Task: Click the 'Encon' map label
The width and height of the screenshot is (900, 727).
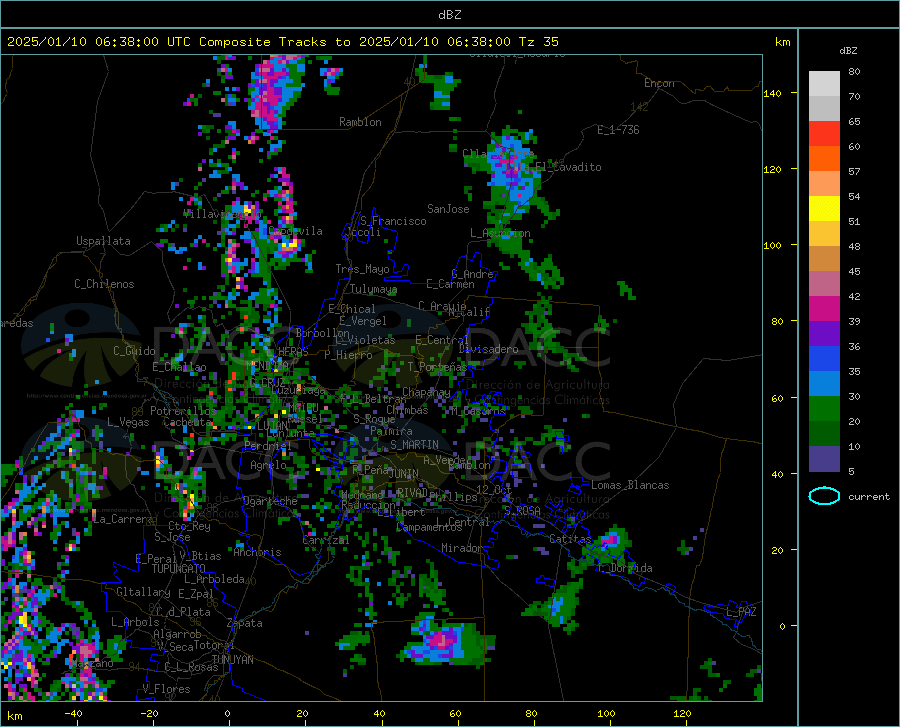Action: pyautogui.click(x=659, y=83)
